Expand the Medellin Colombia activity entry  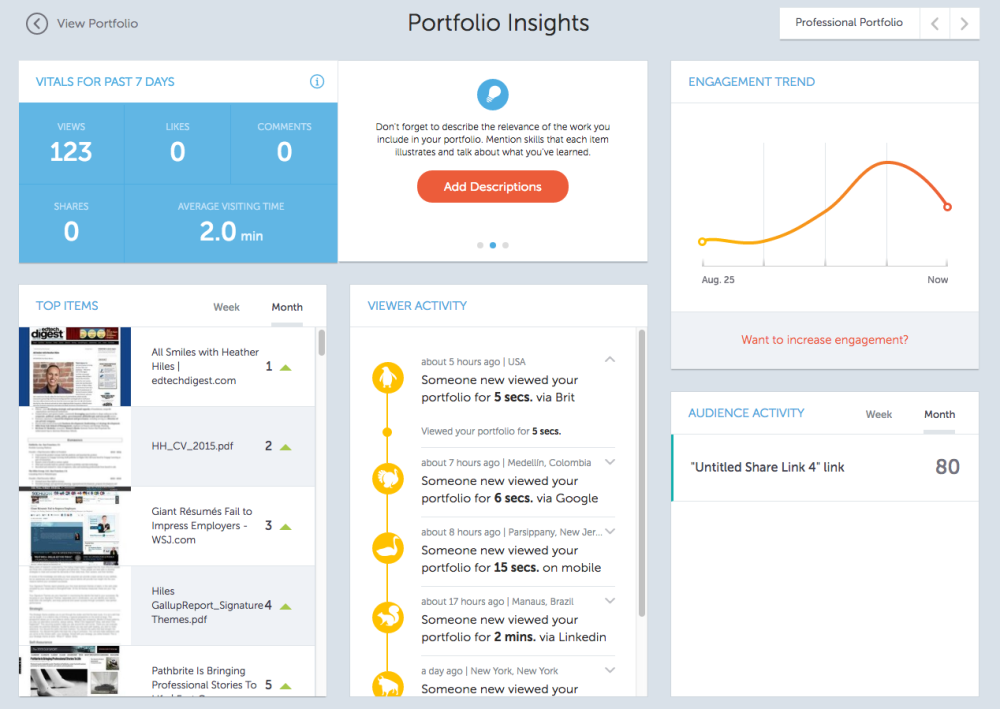pos(609,462)
